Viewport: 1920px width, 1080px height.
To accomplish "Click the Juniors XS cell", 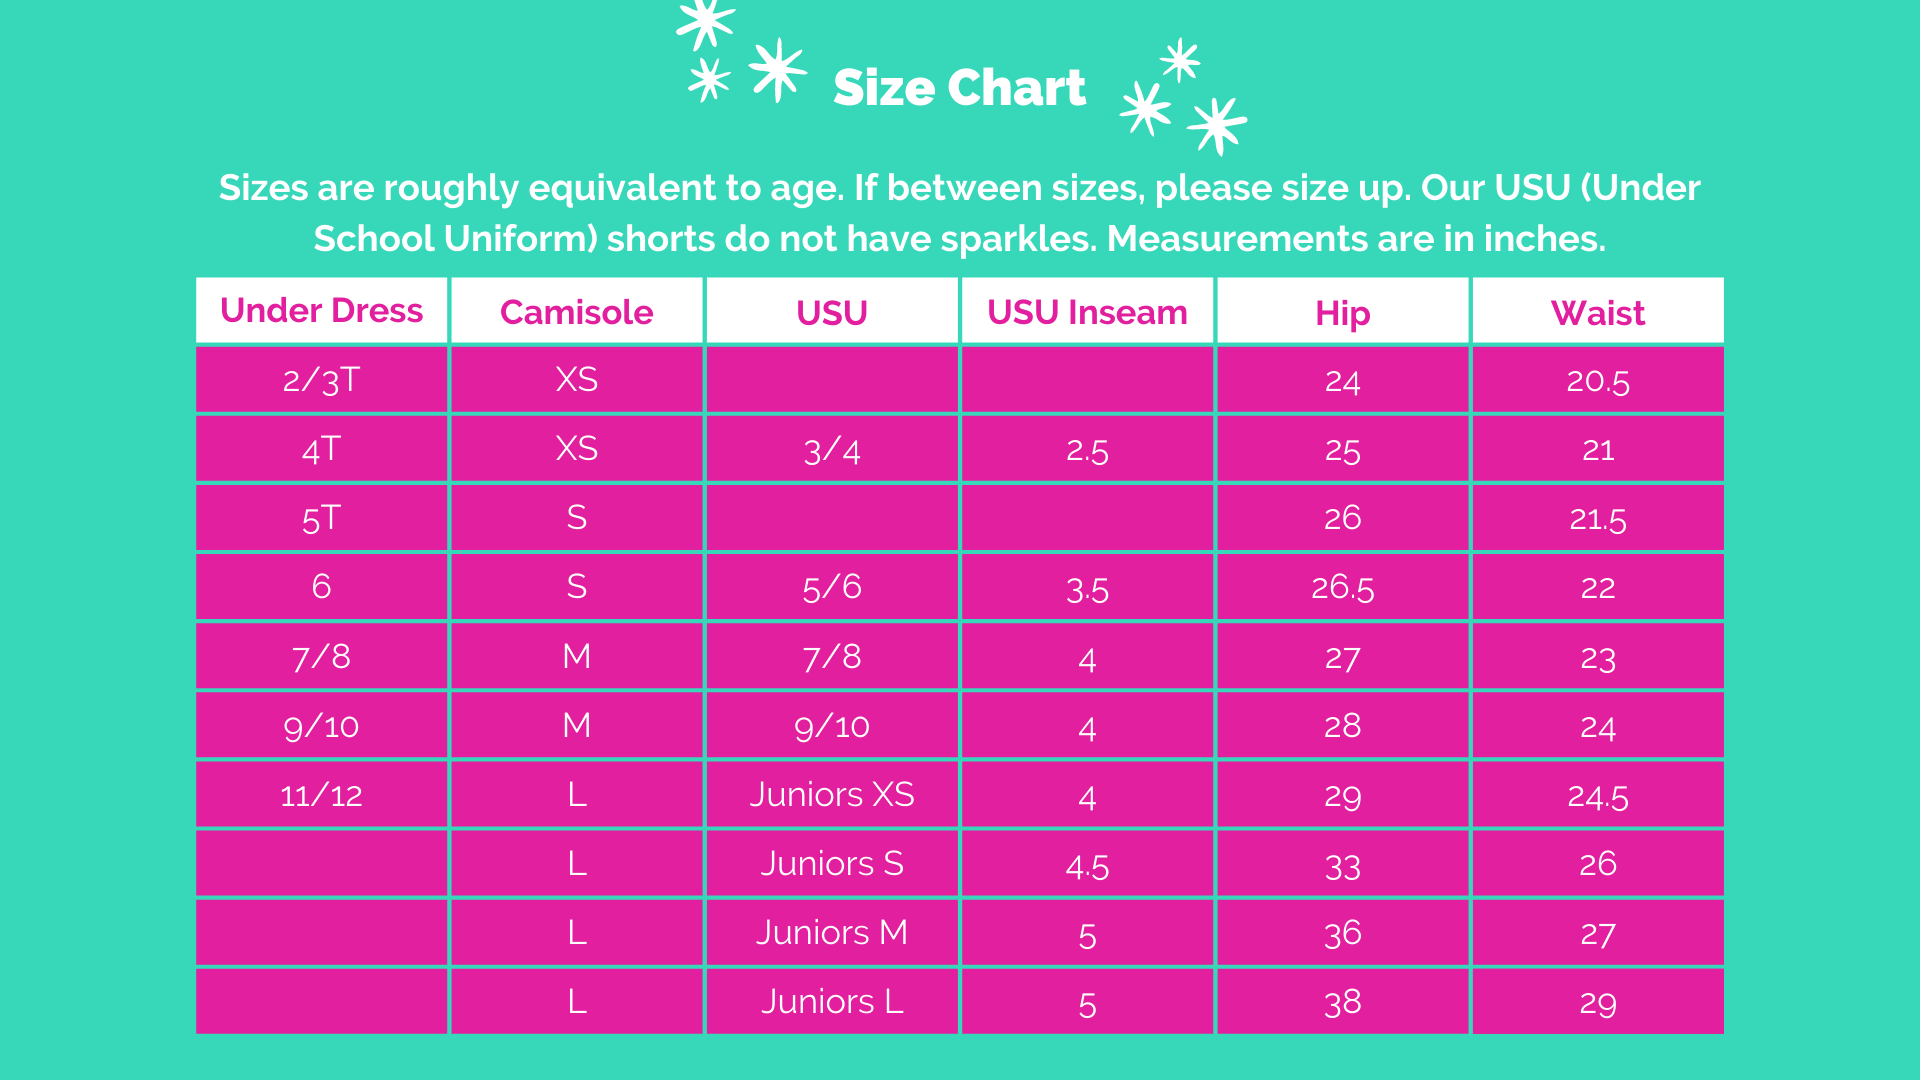I will point(831,795).
